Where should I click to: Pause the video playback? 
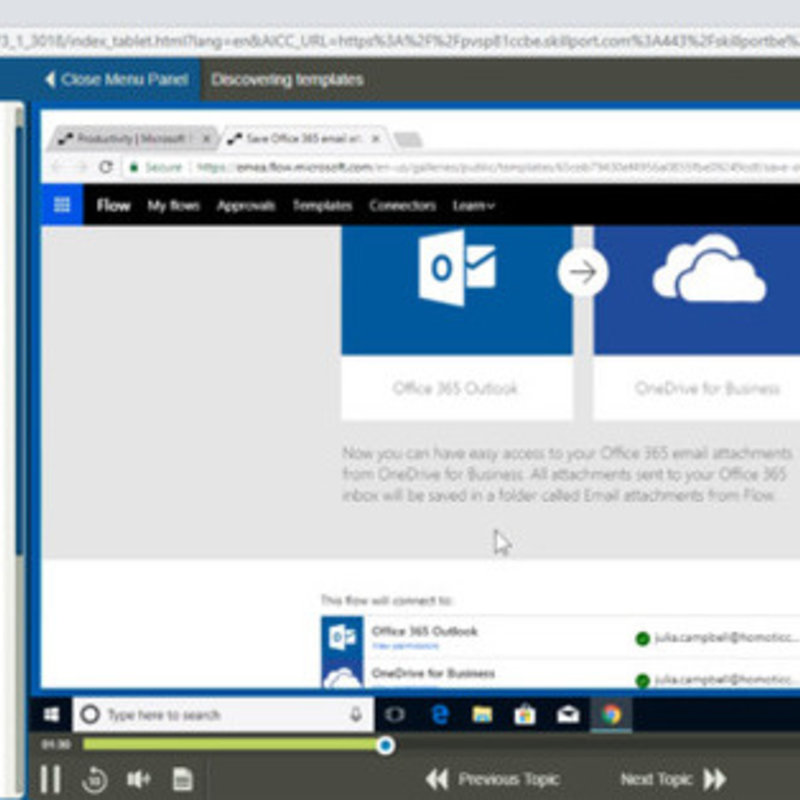[x=51, y=779]
